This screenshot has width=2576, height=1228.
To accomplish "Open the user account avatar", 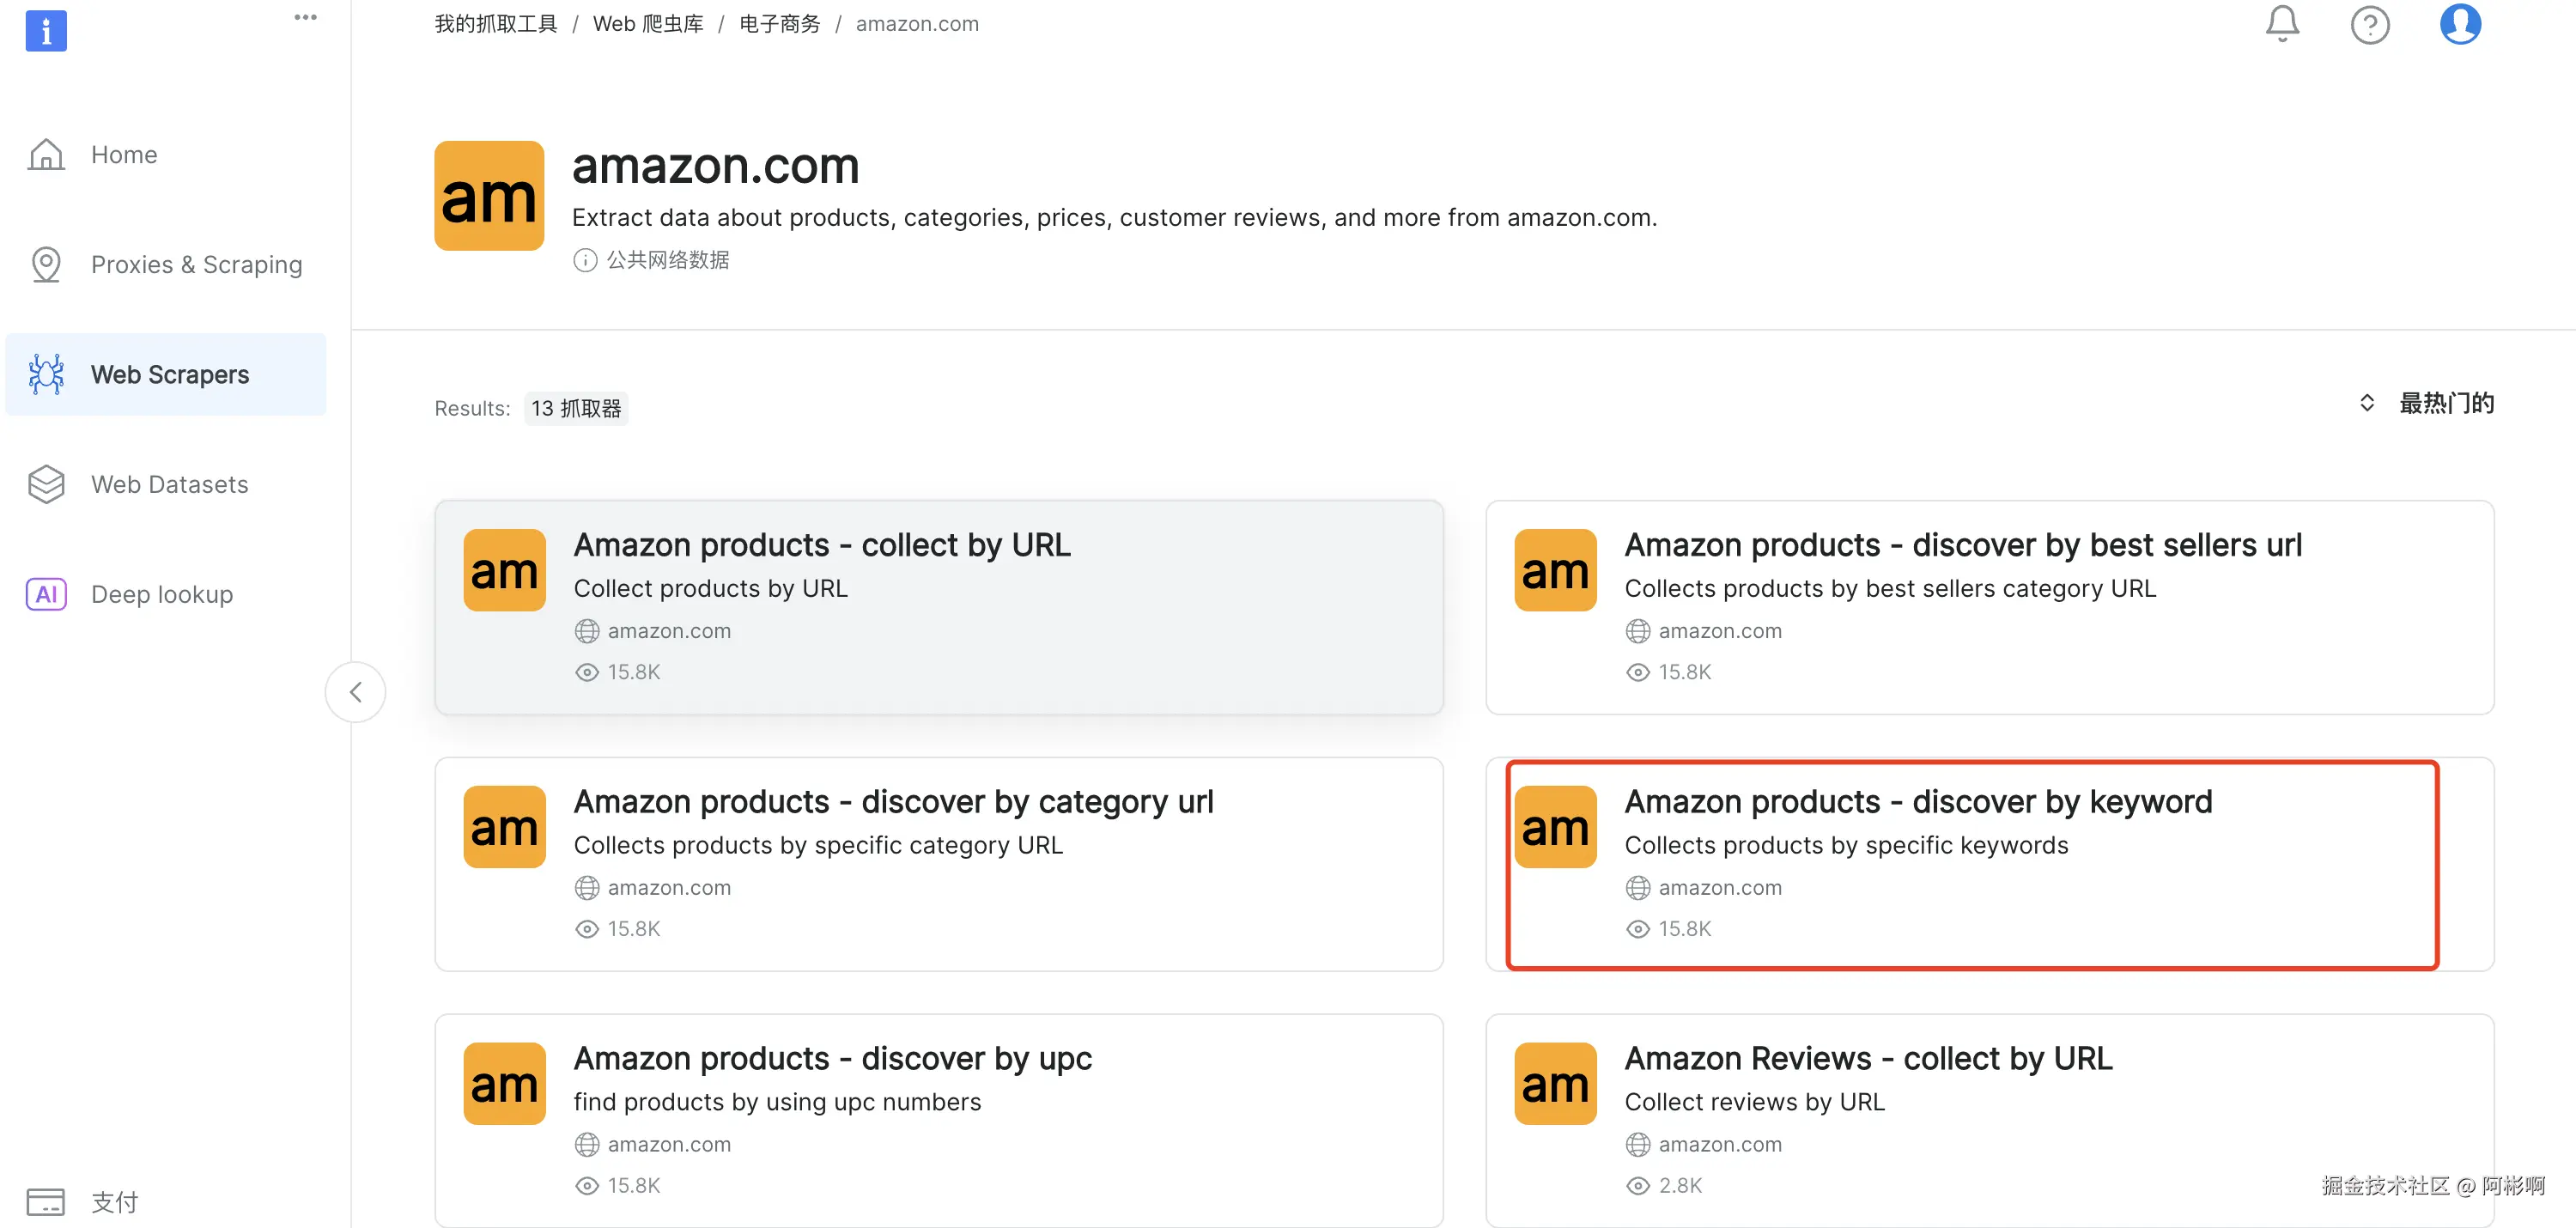I will [2459, 24].
